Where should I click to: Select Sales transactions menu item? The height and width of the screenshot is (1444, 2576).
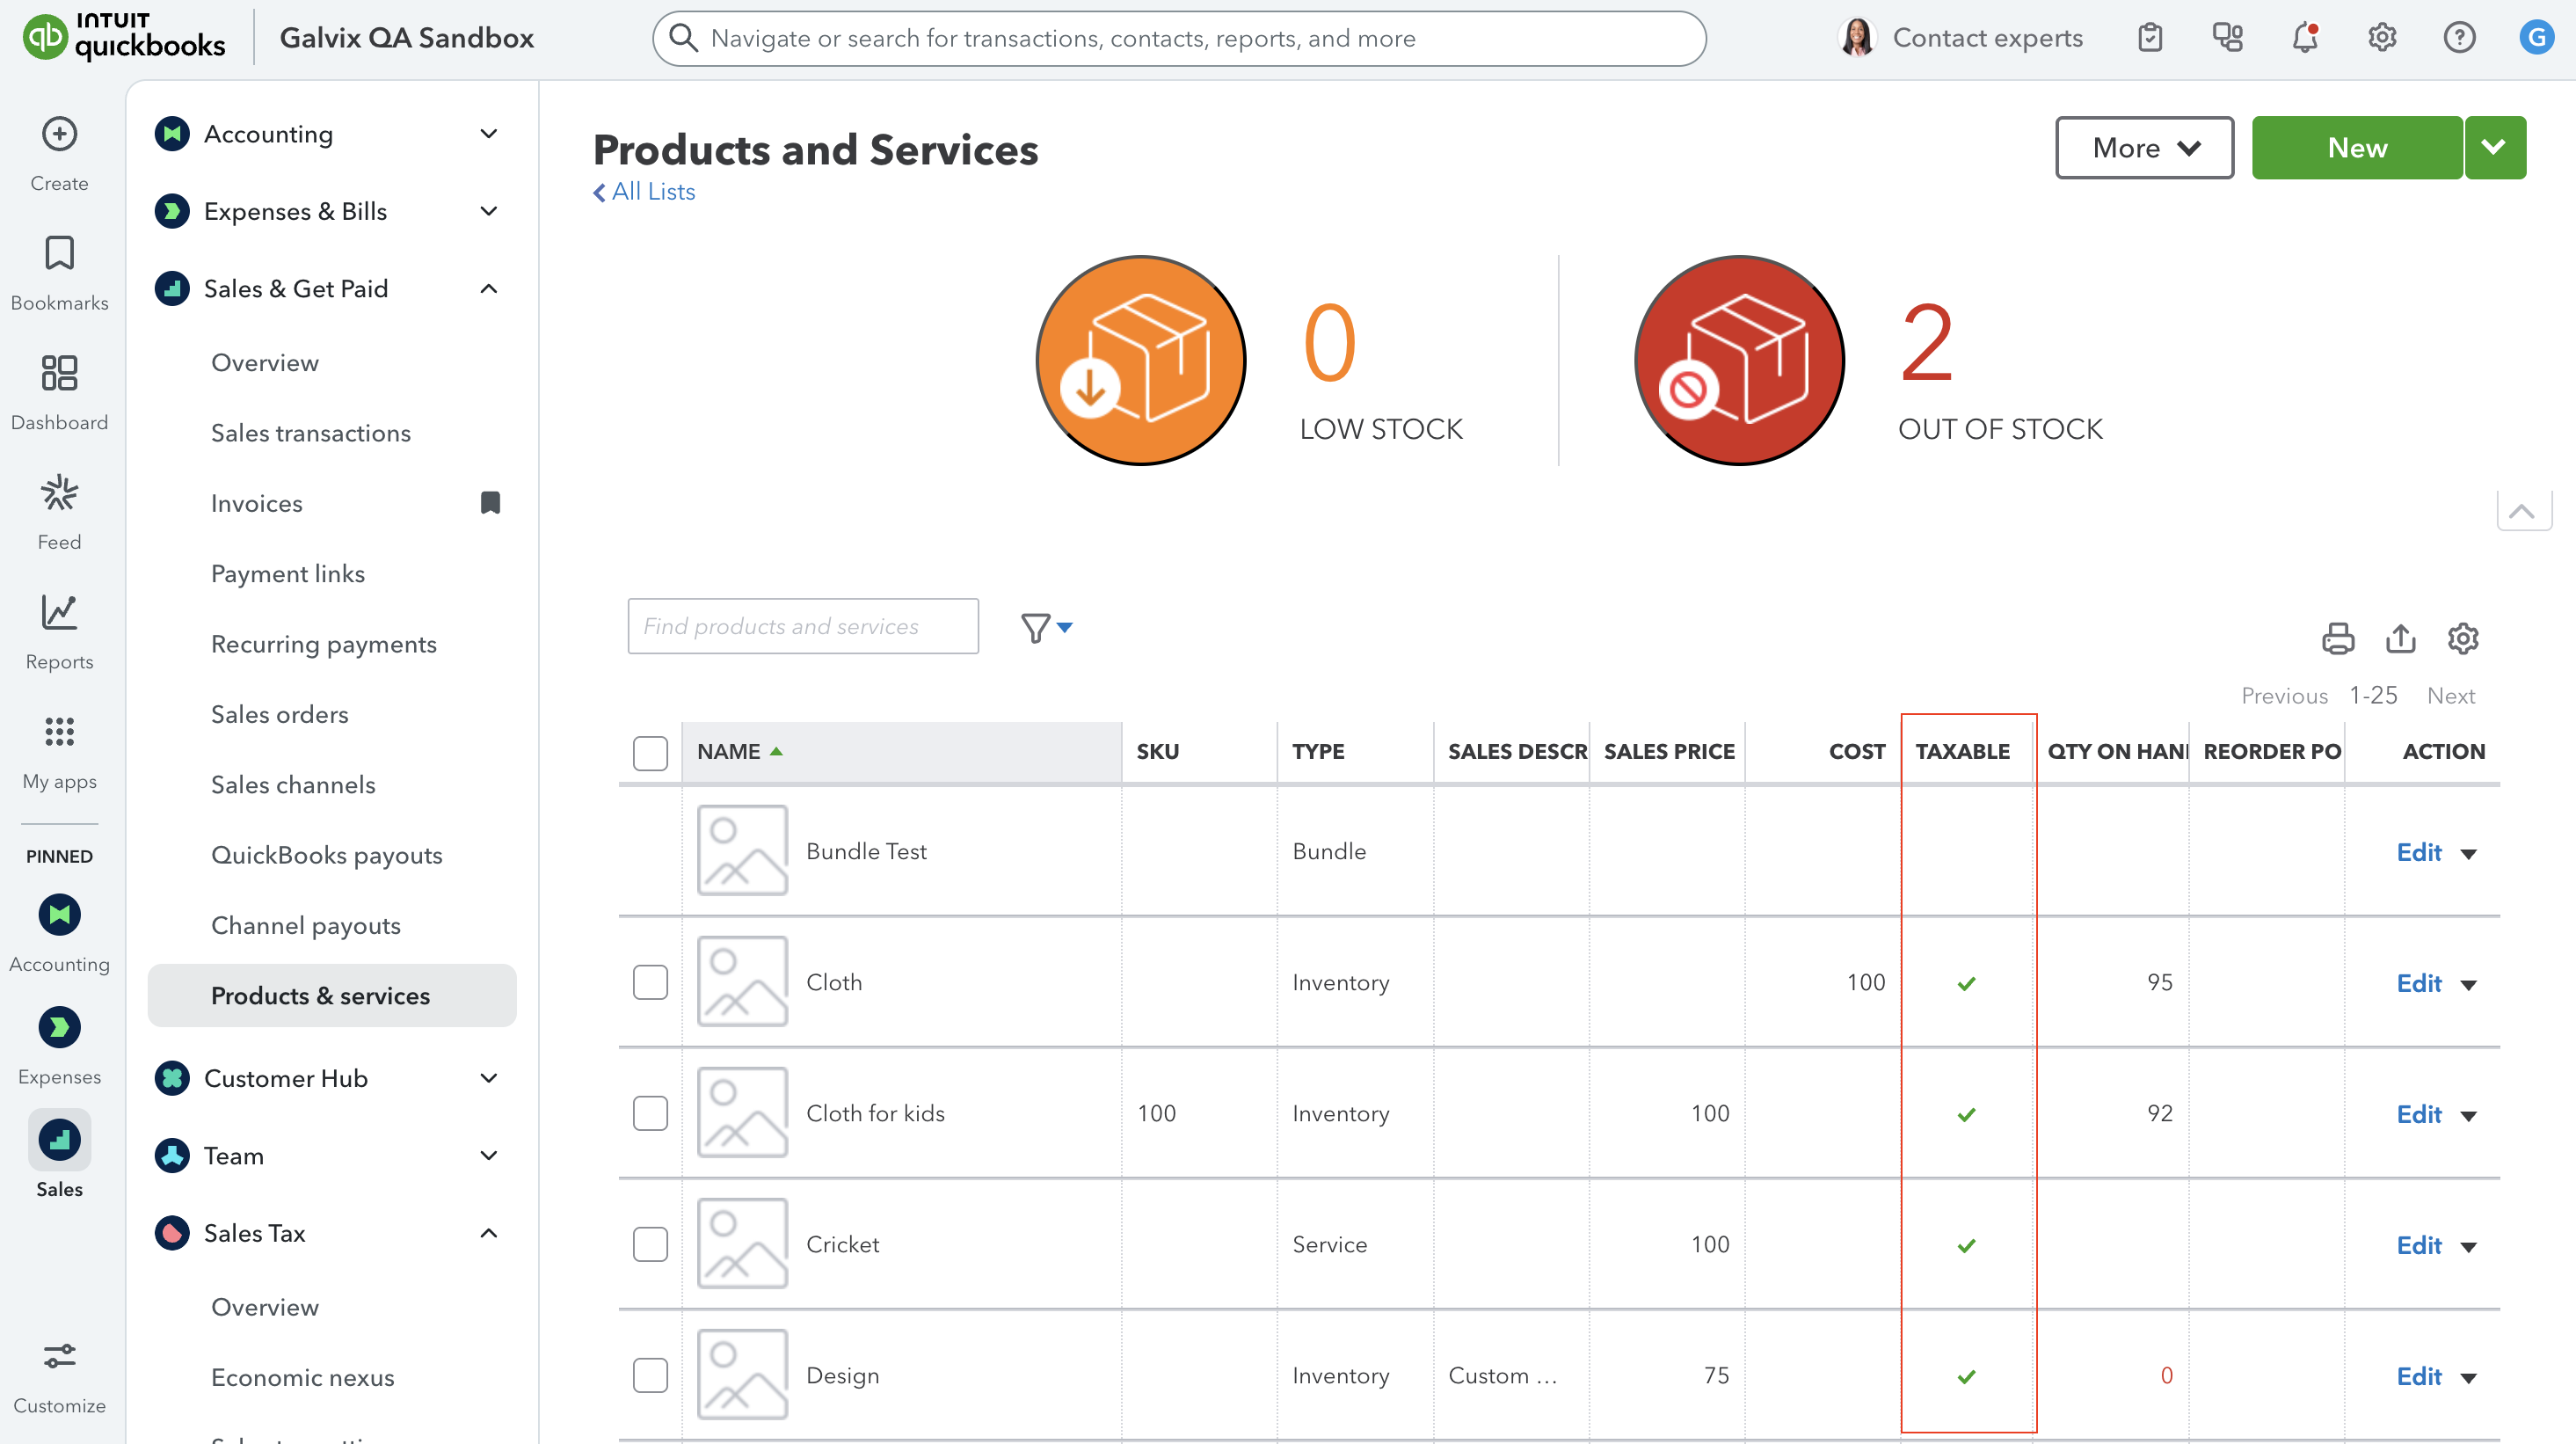(x=311, y=433)
